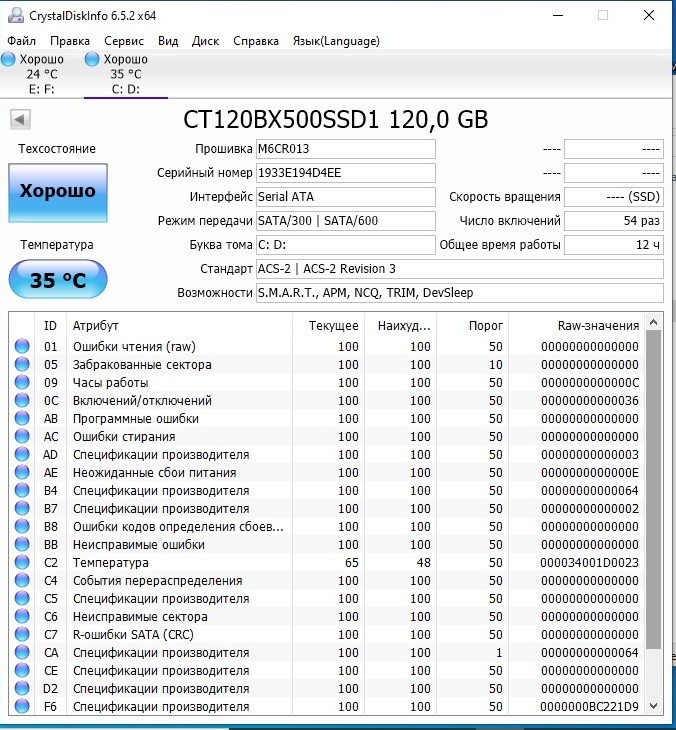Screen dimensions: 676x730
Task: Open the Сервис menu
Action: pos(124,41)
